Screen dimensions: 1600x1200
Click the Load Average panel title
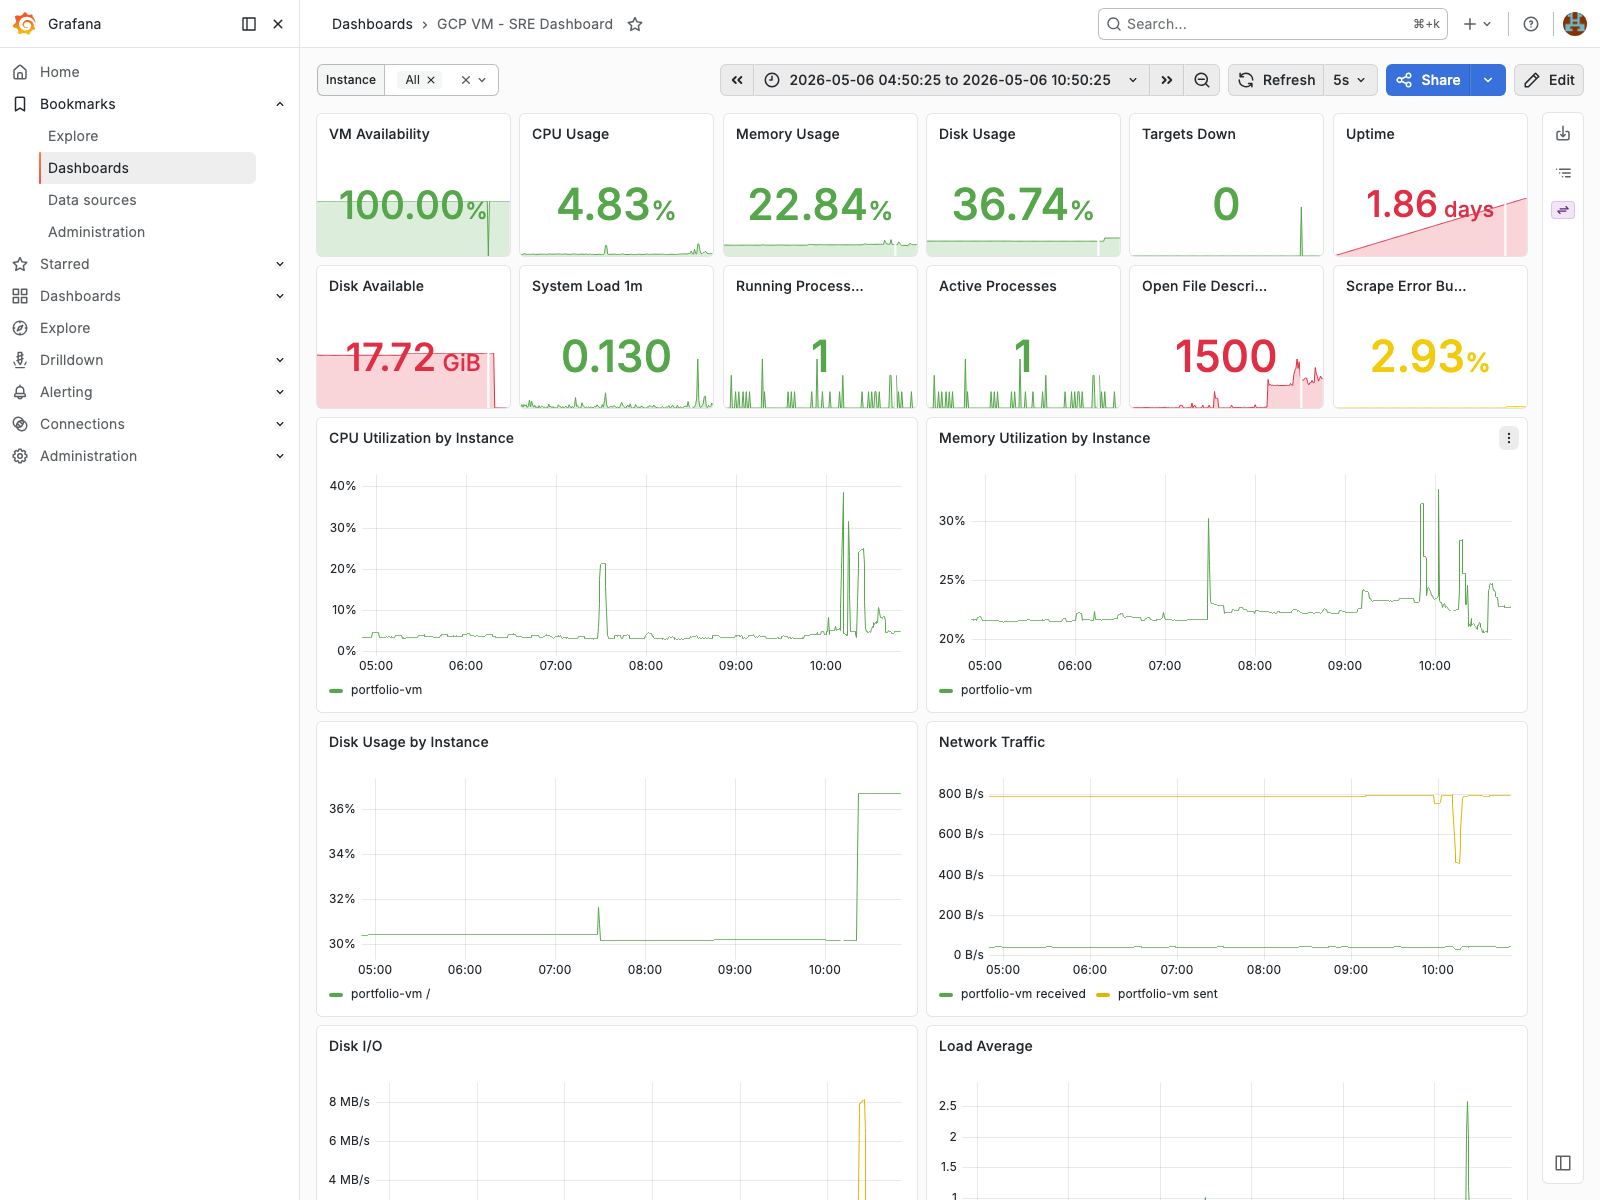(986, 1046)
